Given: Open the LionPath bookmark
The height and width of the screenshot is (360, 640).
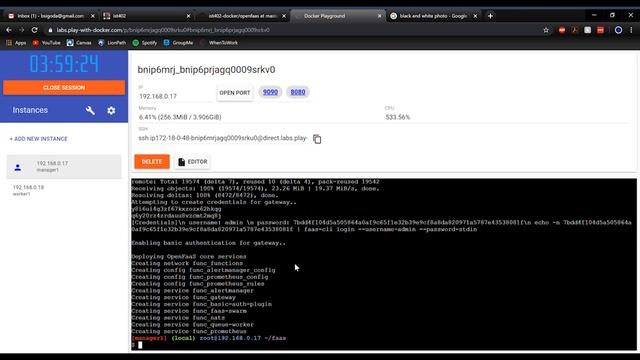Looking at the screenshot, I should [x=112, y=42].
